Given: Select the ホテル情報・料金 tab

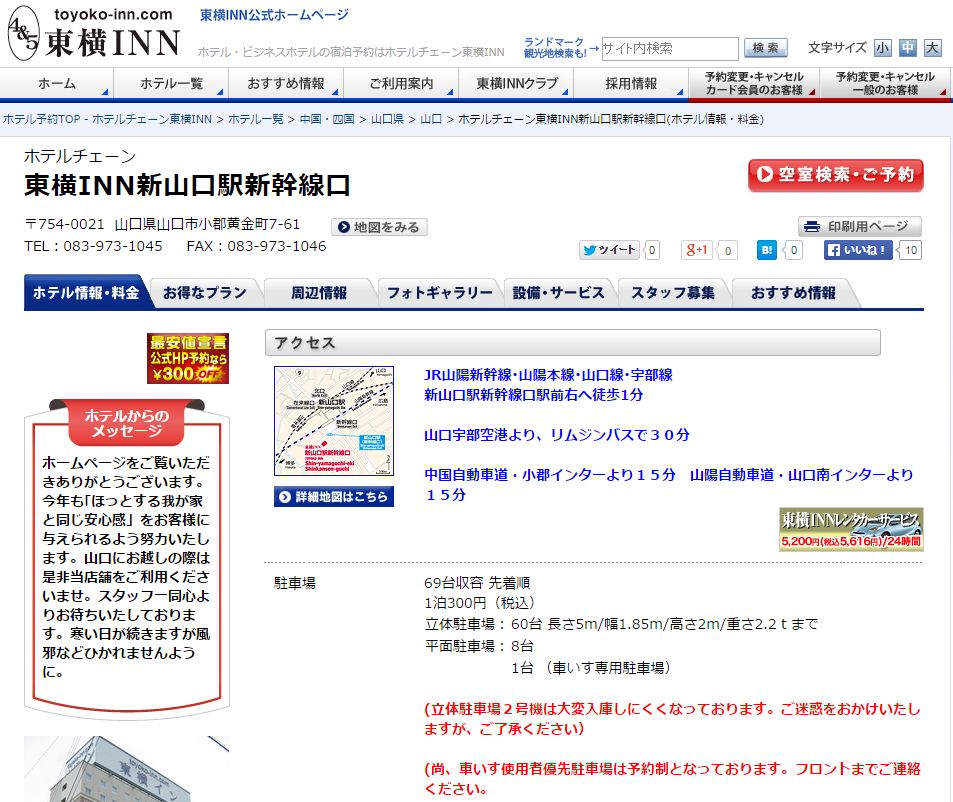Looking at the screenshot, I should coord(86,292).
